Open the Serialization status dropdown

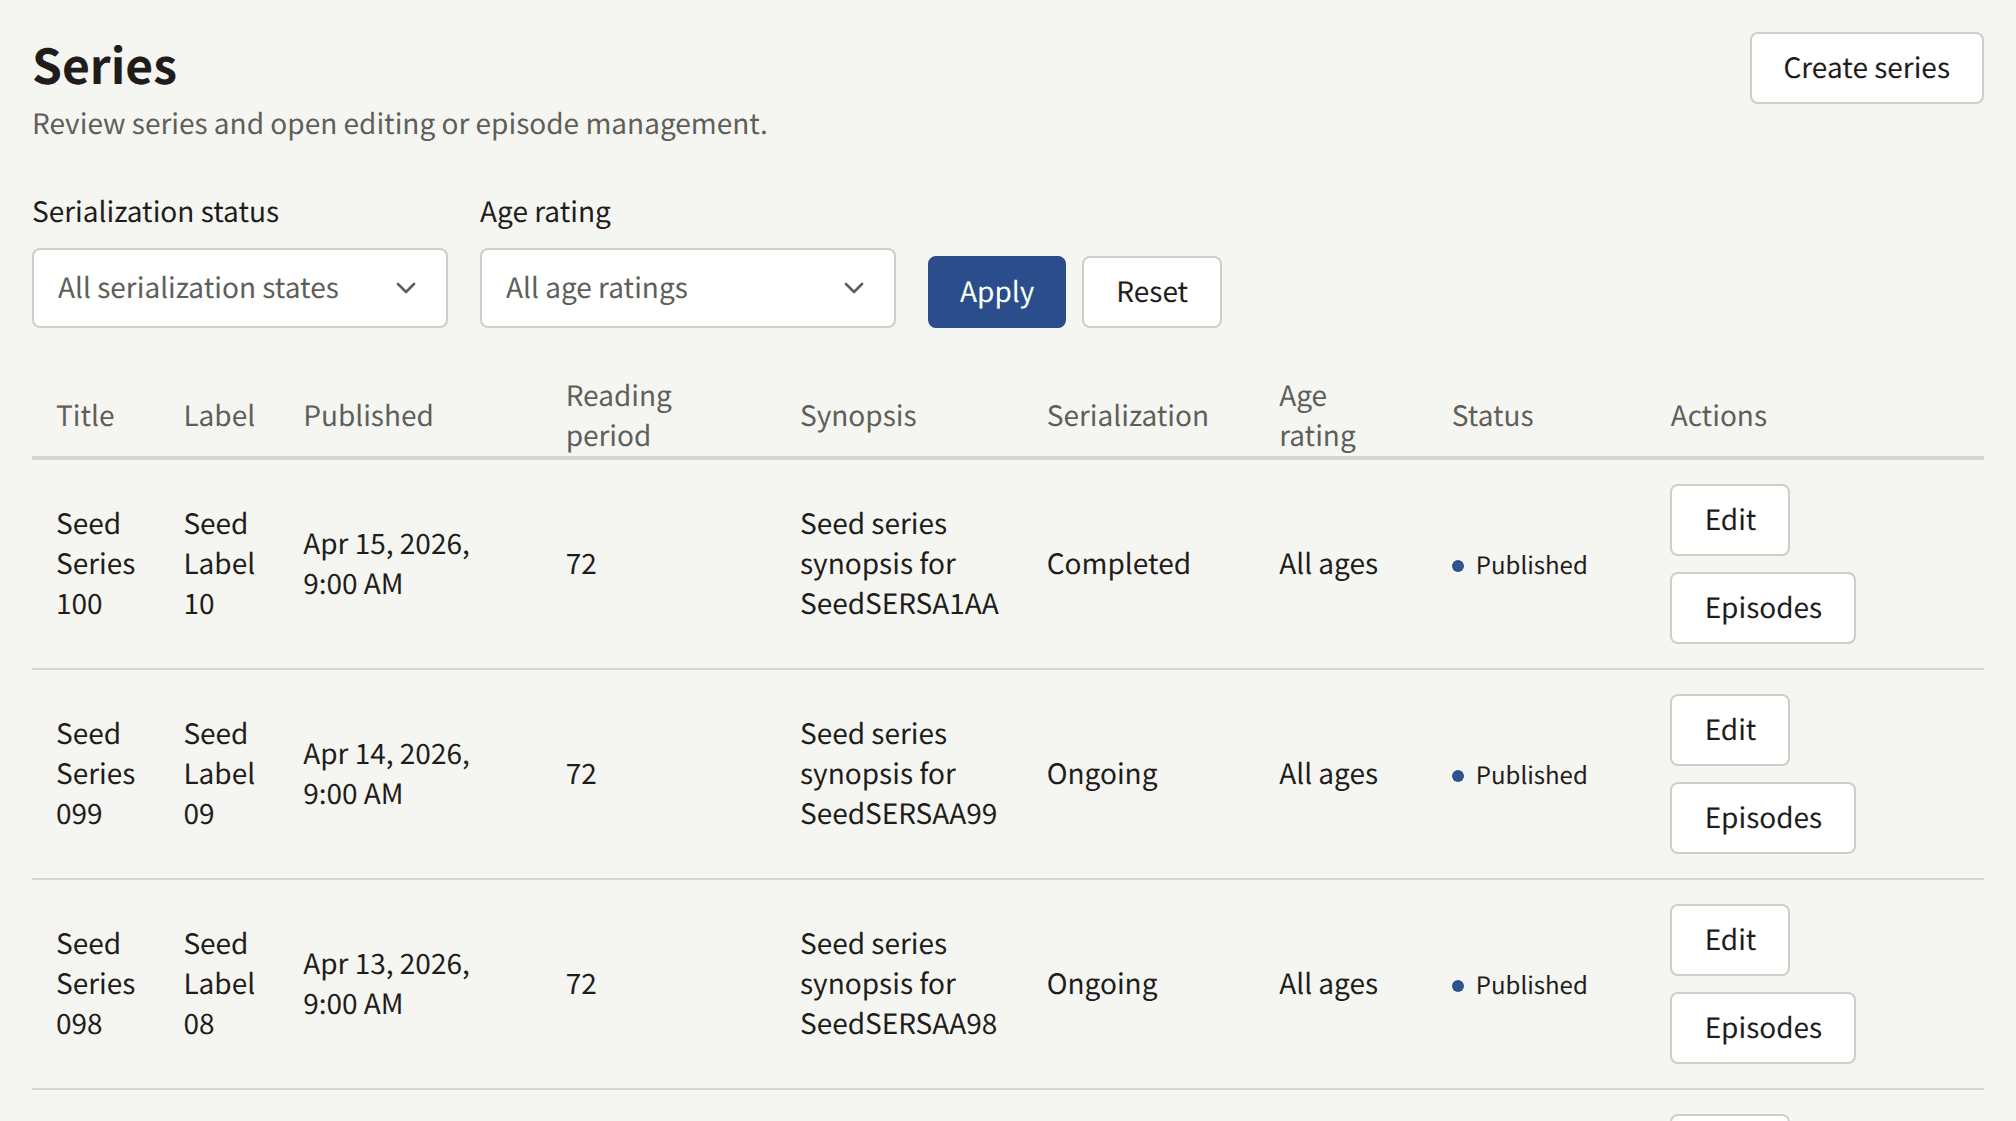(x=240, y=288)
